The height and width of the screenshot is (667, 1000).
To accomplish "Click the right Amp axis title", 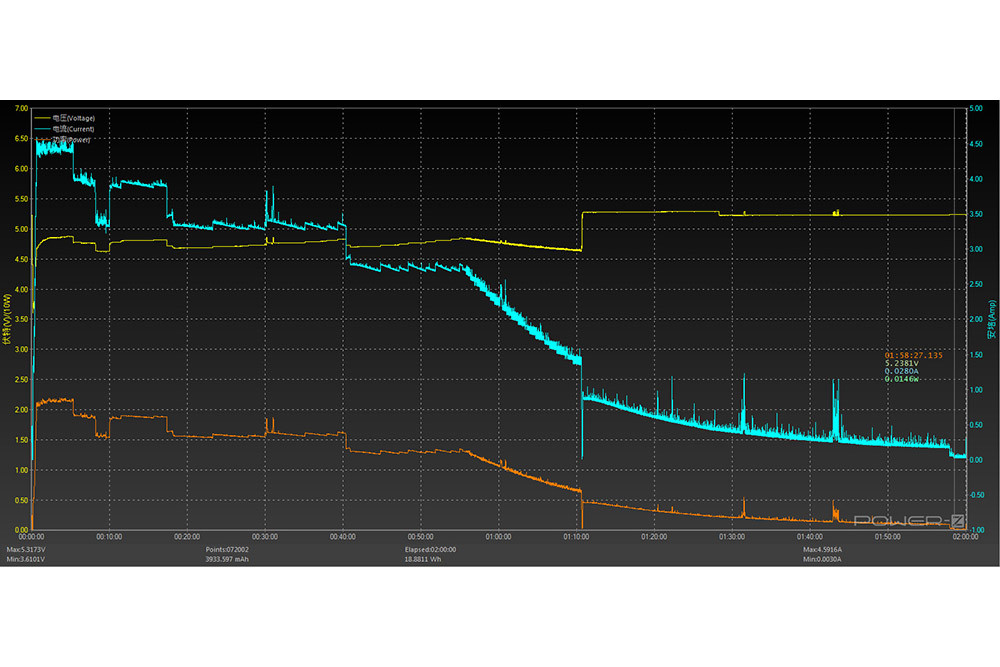I will (990, 320).
